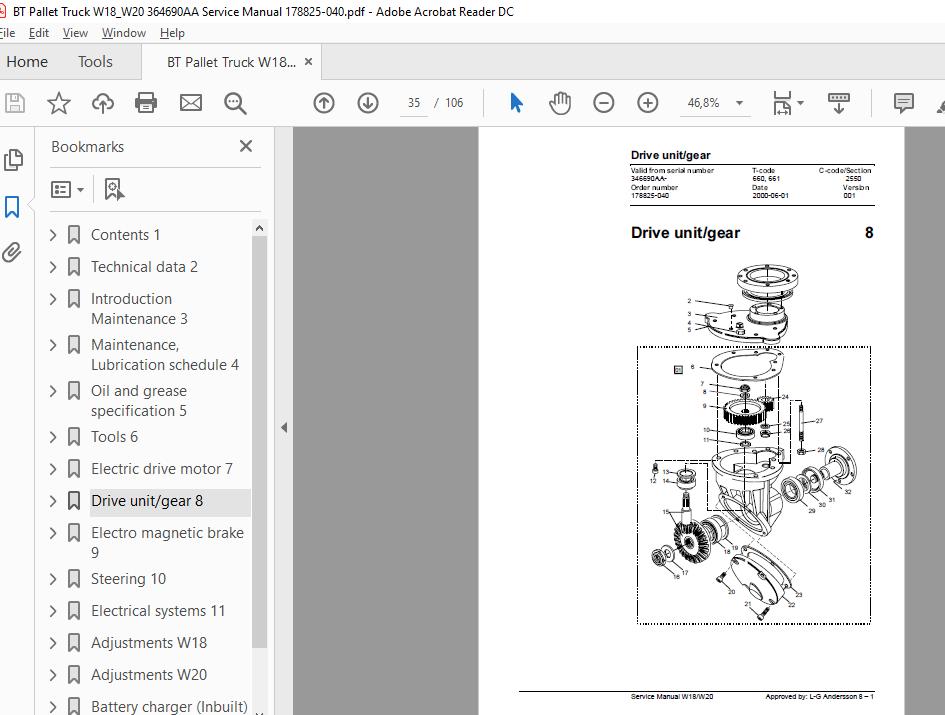Expand Electric drive motor 7 bookmark
945x715 pixels.
(53, 468)
